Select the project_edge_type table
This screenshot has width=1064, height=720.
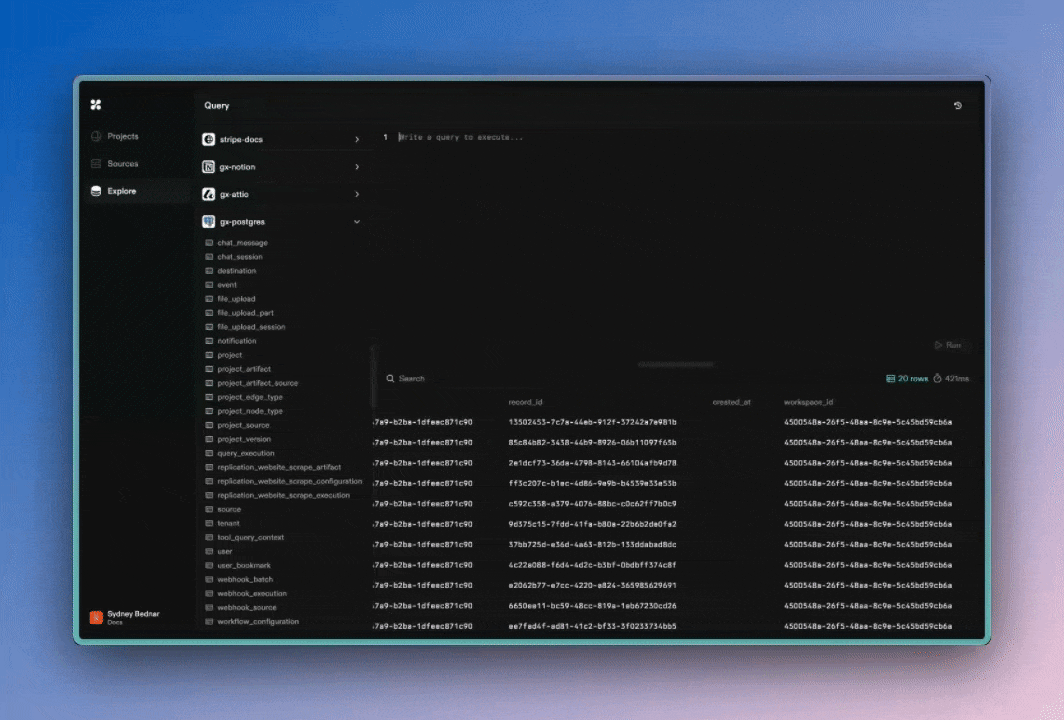250,397
